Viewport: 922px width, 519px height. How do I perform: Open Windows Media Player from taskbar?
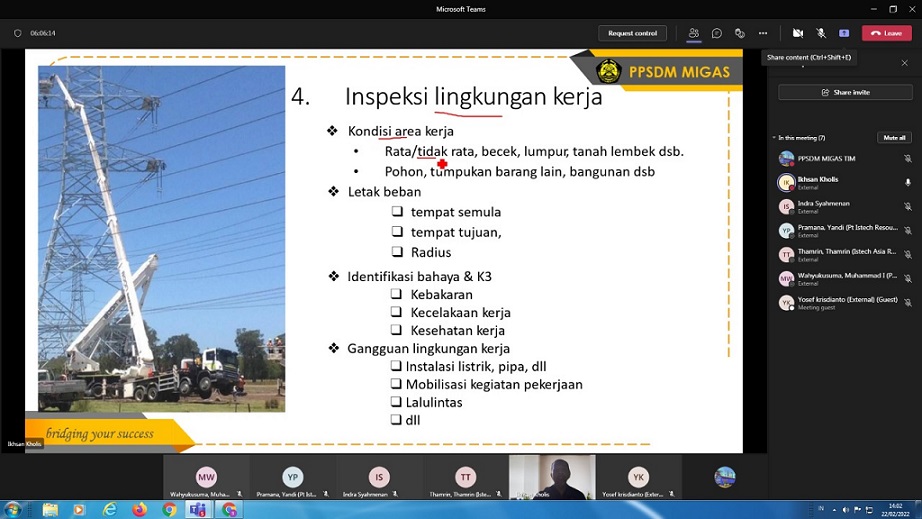[79, 510]
